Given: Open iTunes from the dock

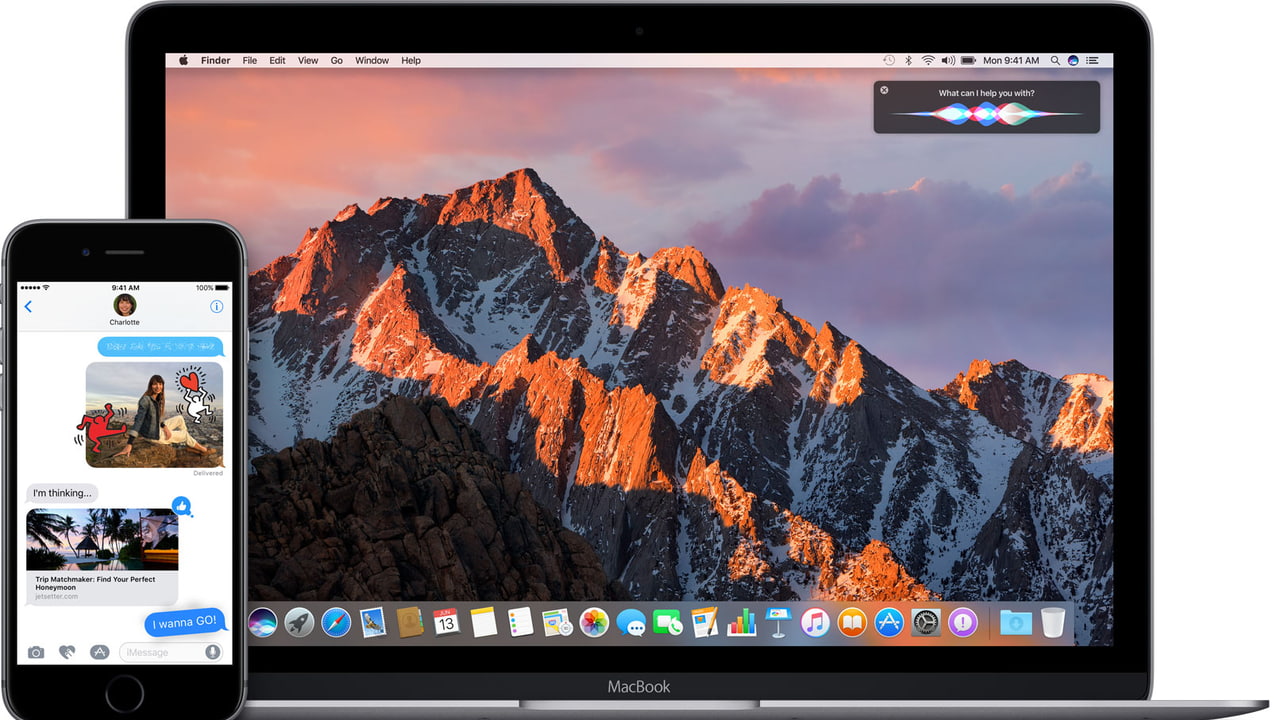Looking at the screenshot, I should point(815,623).
